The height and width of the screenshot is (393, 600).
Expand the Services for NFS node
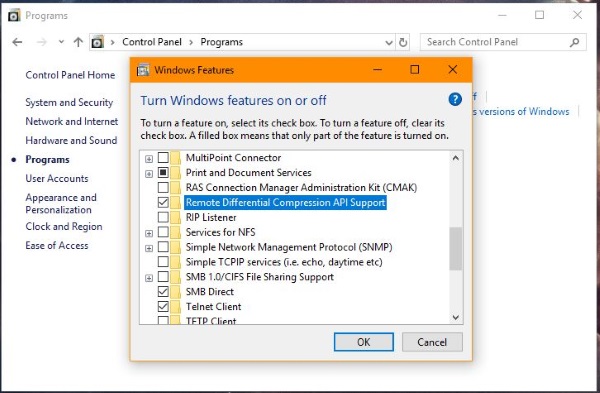pyautogui.click(x=149, y=233)
